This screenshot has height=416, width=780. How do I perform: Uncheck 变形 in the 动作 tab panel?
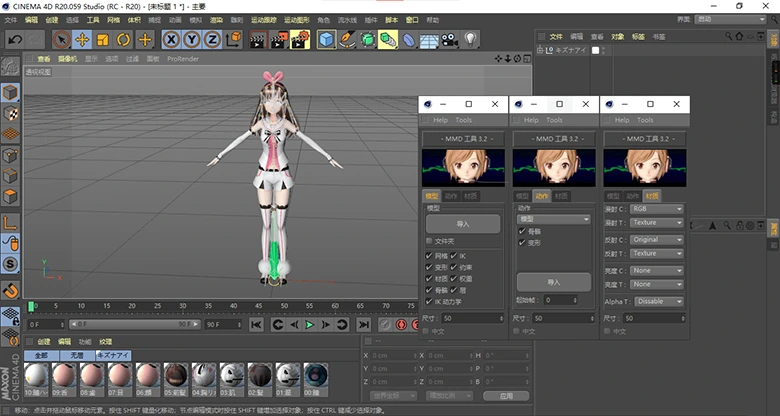[522, 243]
